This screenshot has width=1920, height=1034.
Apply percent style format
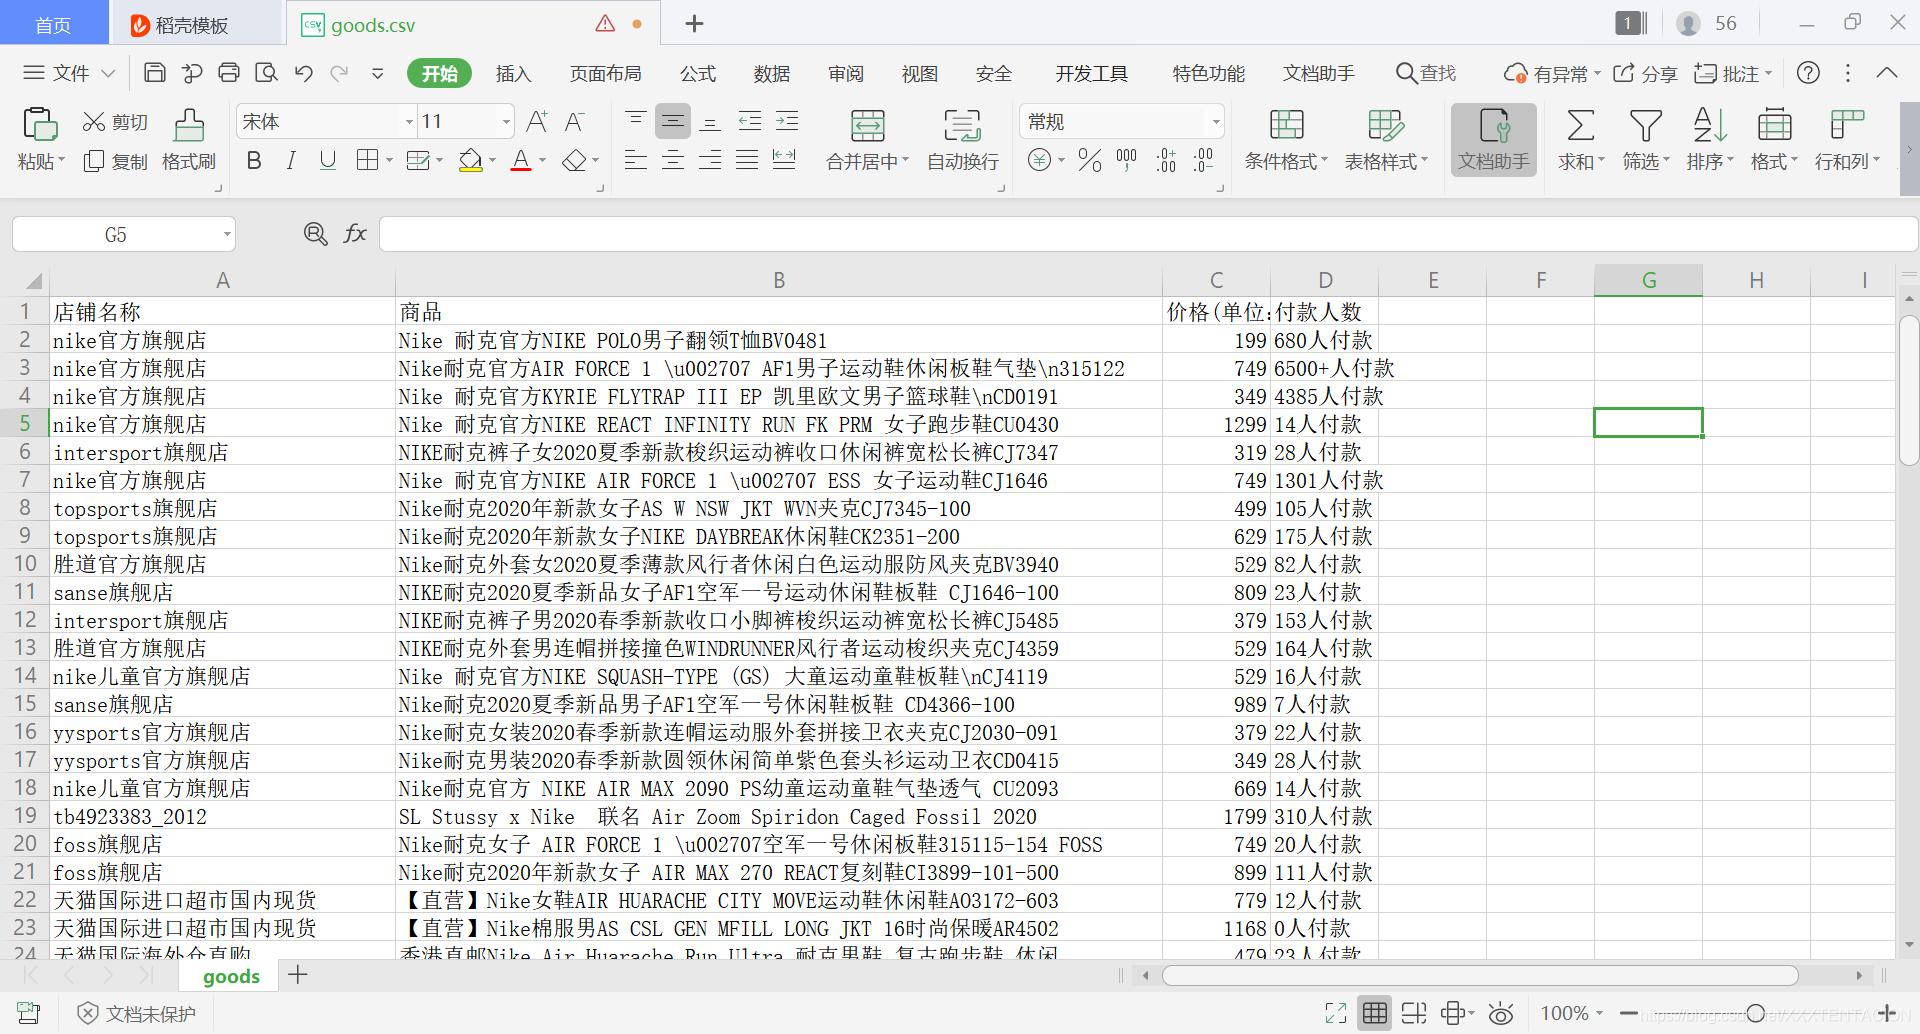click(1090, 160)
